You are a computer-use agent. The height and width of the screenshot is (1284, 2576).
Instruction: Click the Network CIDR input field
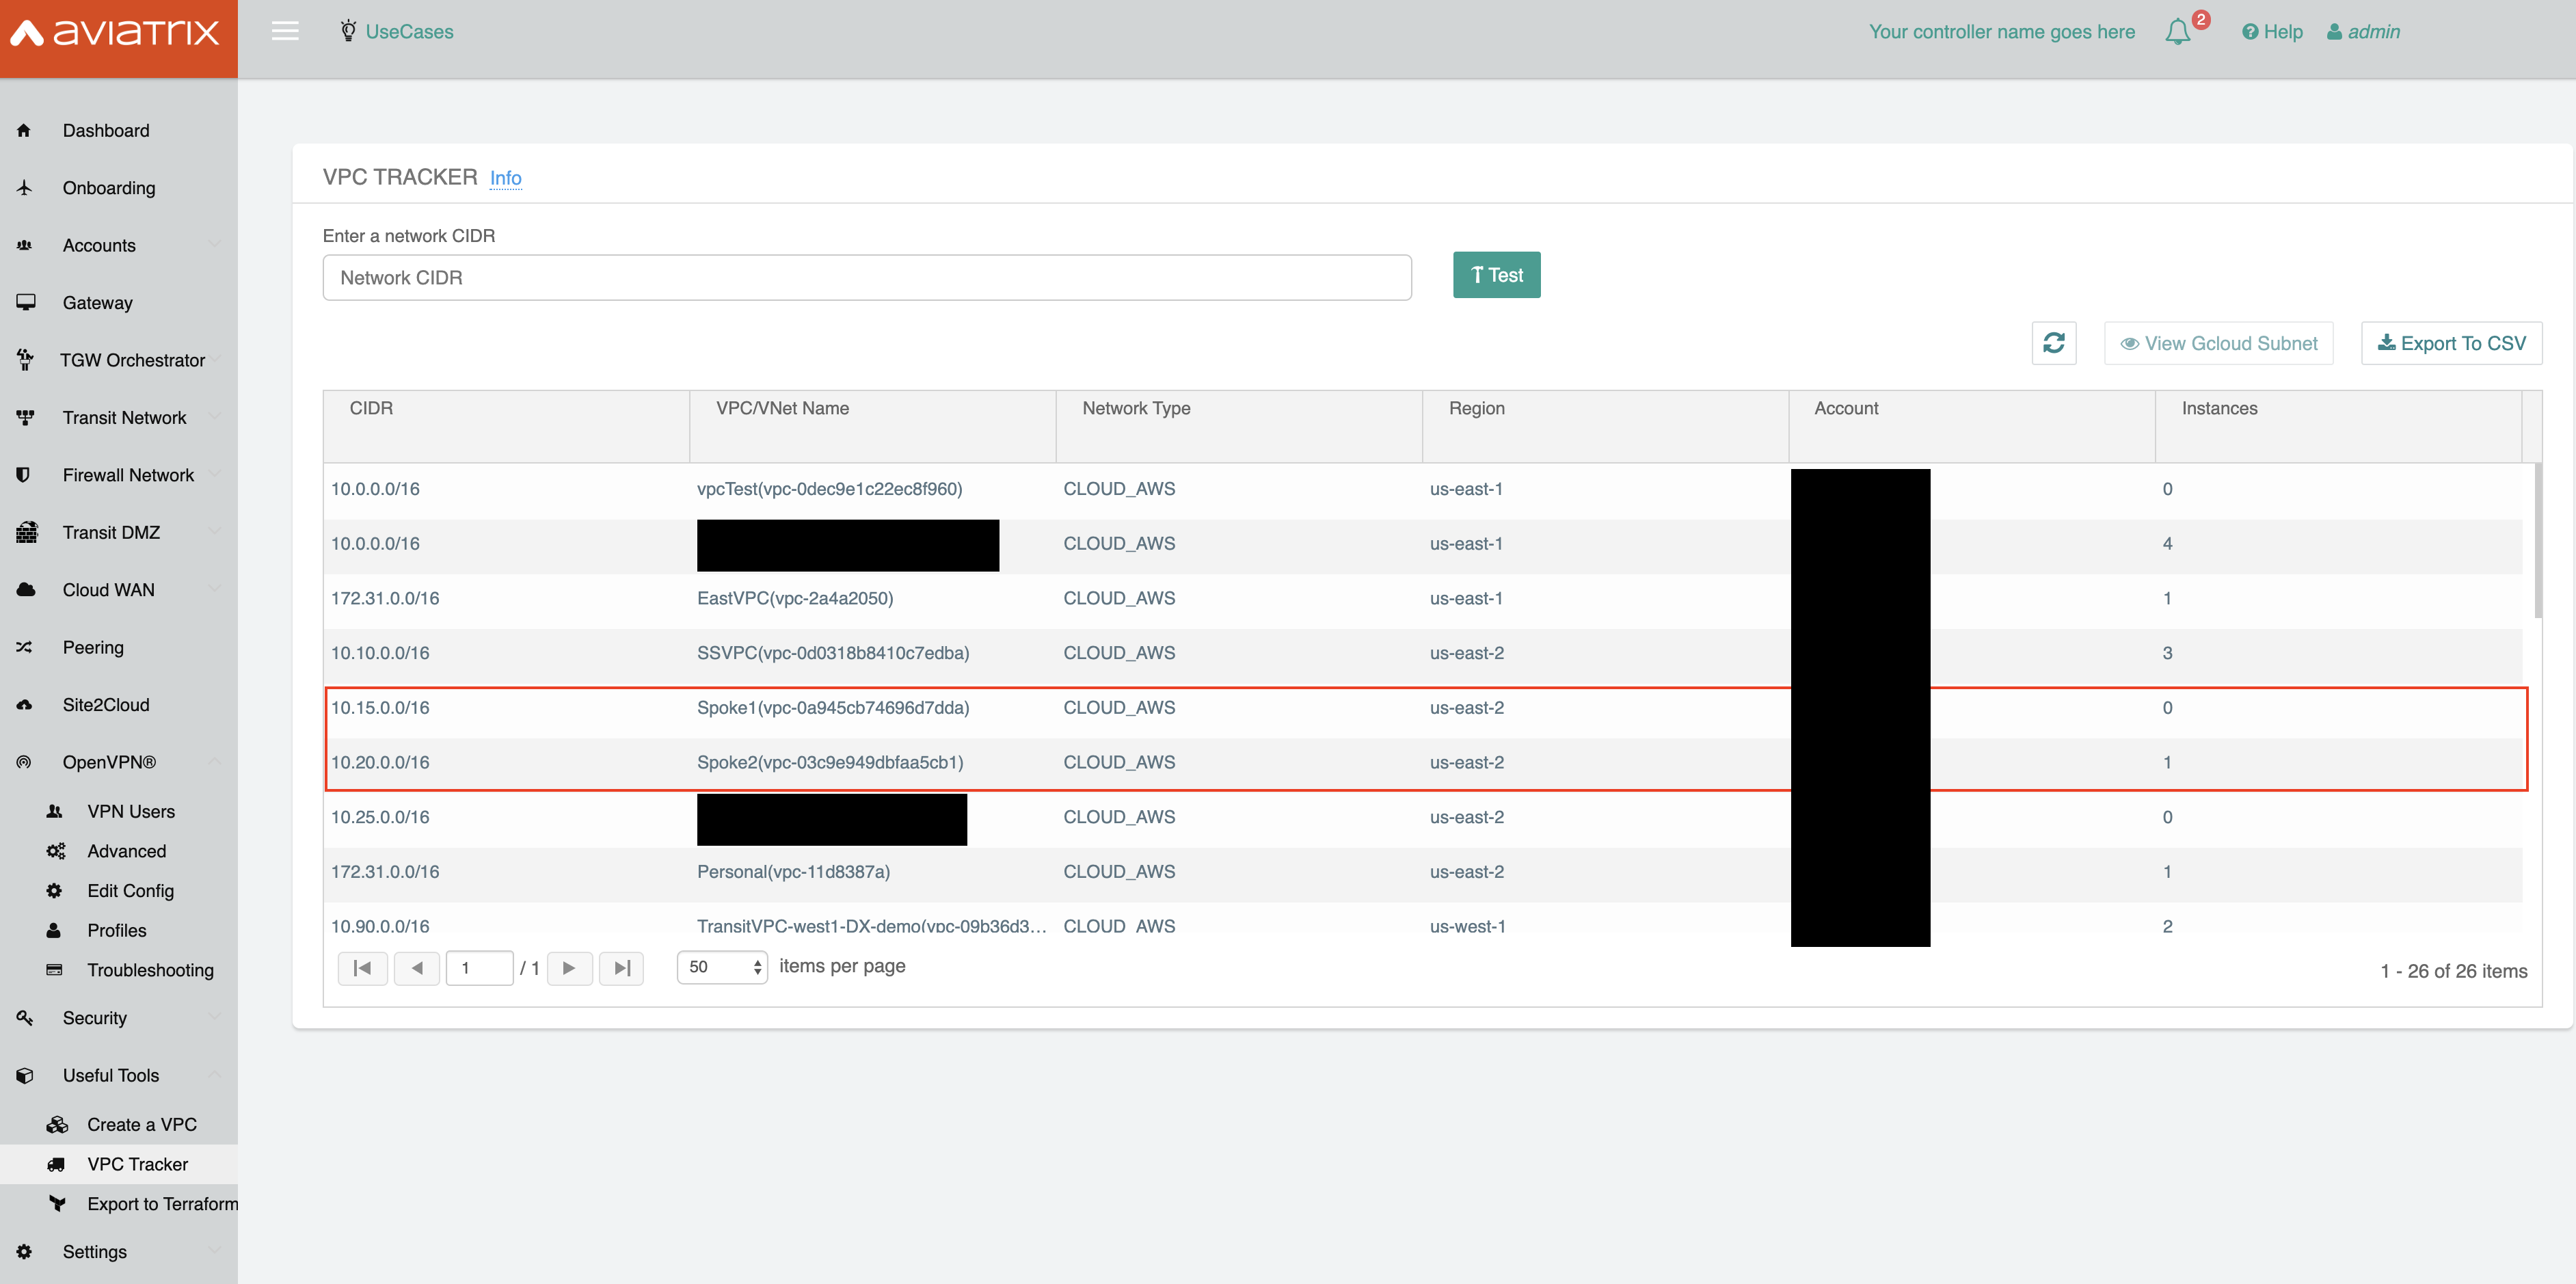pyautogui.click(x=866, y=277)
